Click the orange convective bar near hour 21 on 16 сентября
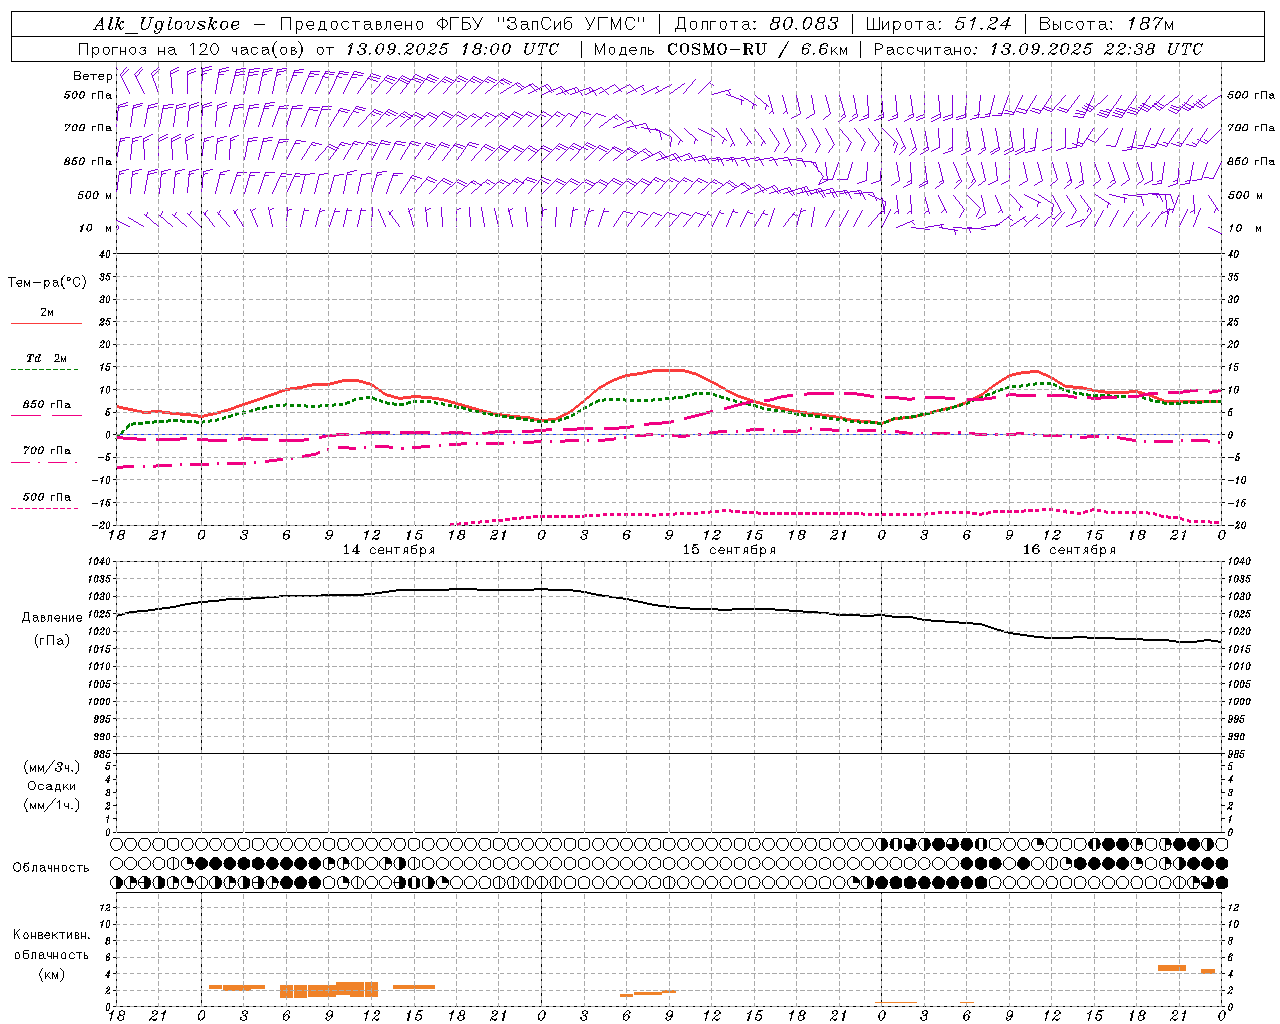The height and width of the screenshot is (1024, 1280). [x=1171, y=968]
